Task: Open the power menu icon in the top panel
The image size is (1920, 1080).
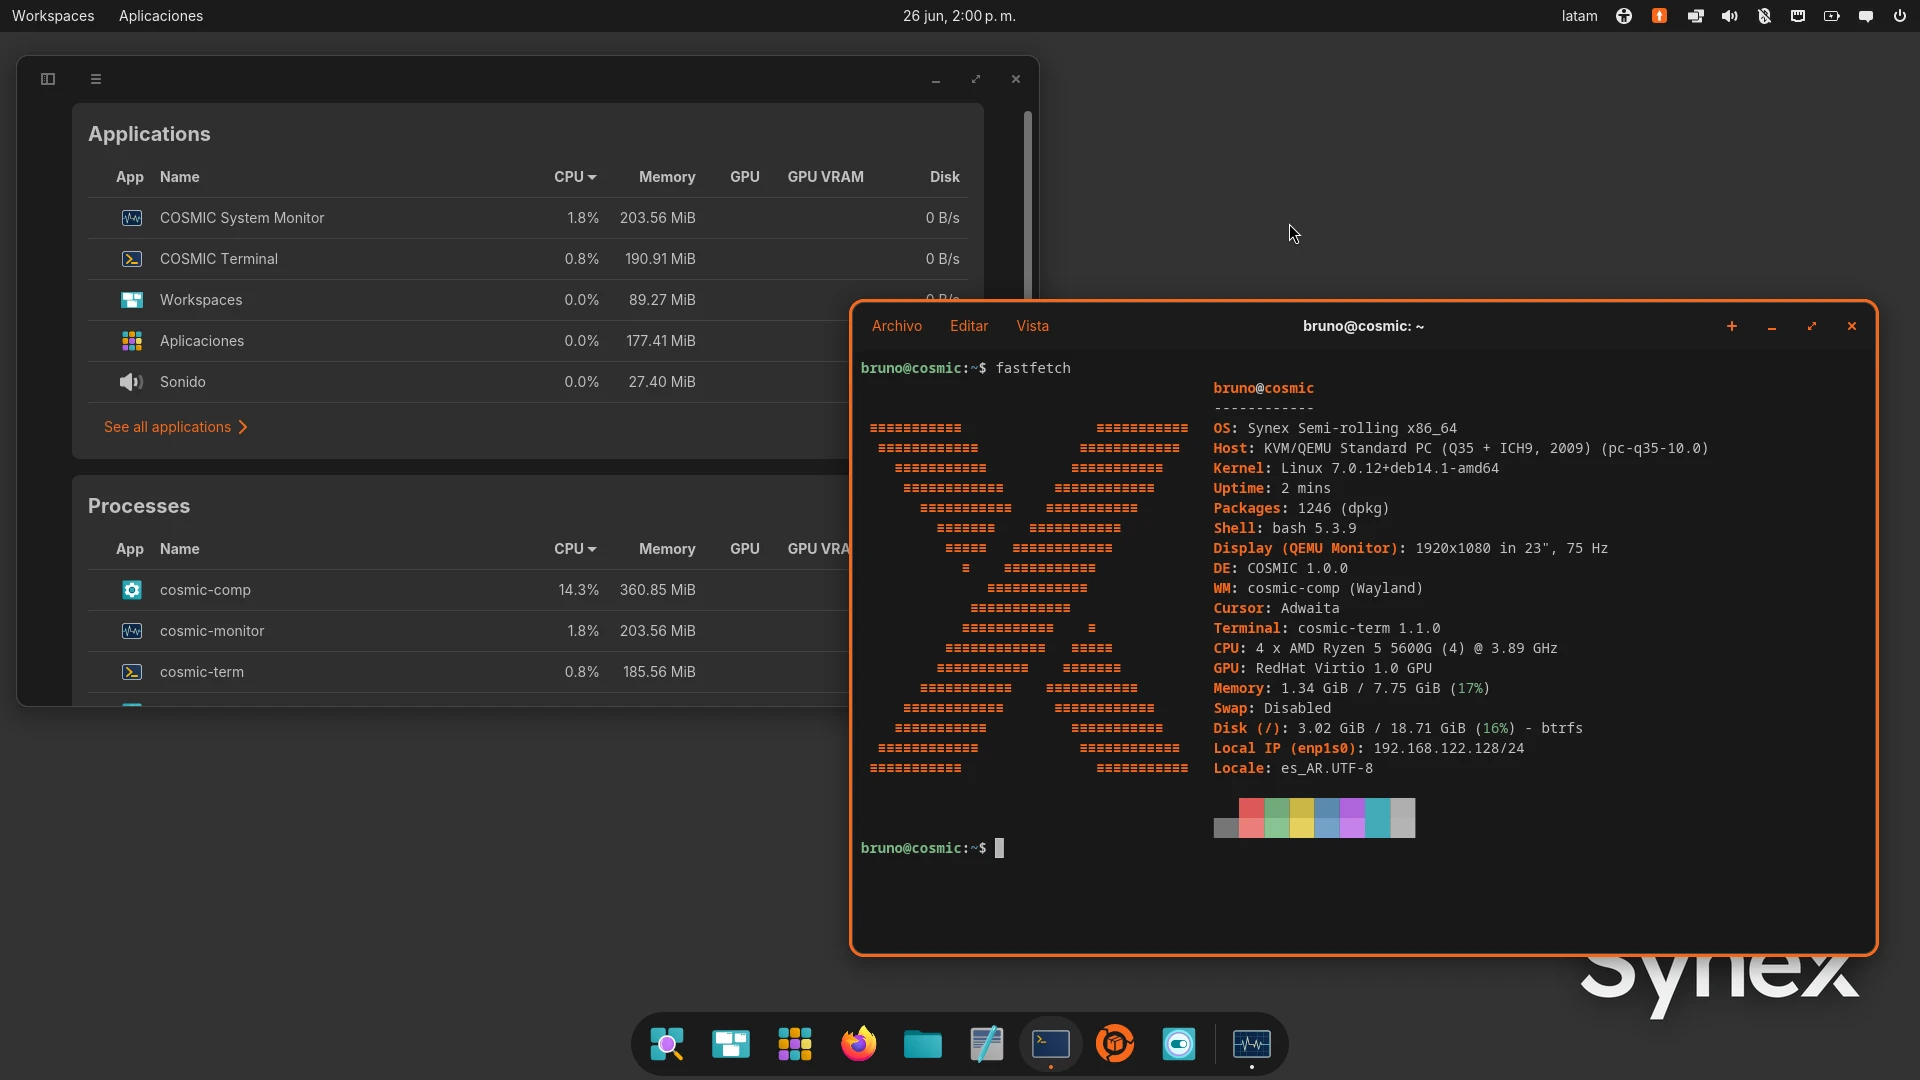Action: pos(1900,16)
